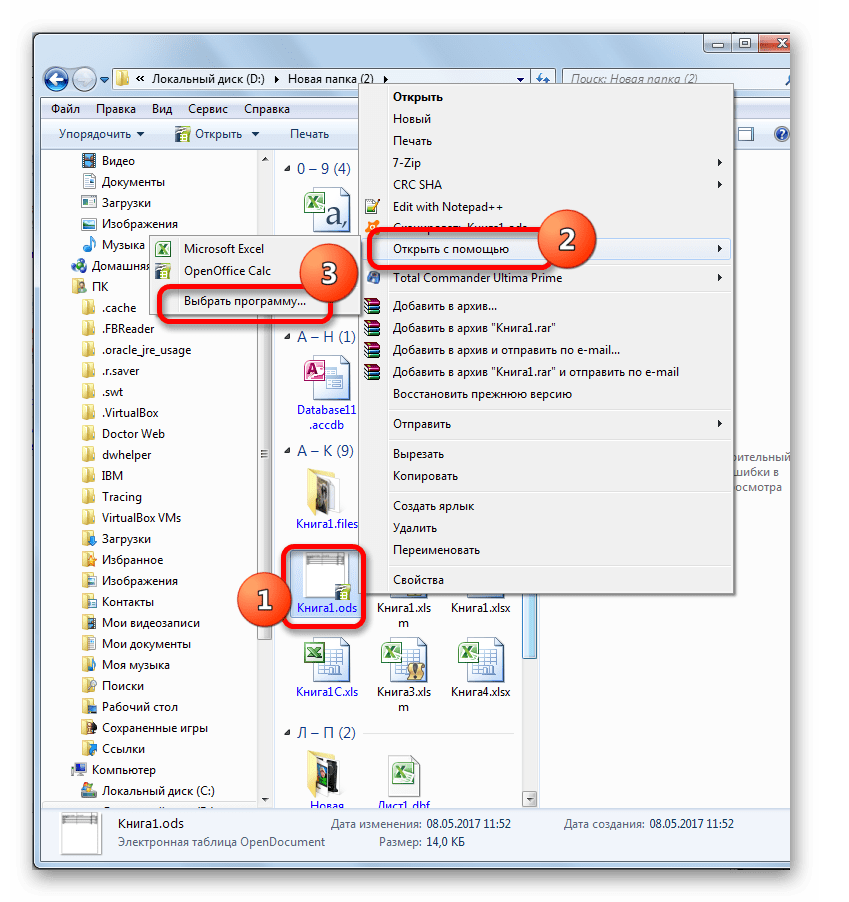
Task: Open the Правка menu
Action: tap(116, 109)
